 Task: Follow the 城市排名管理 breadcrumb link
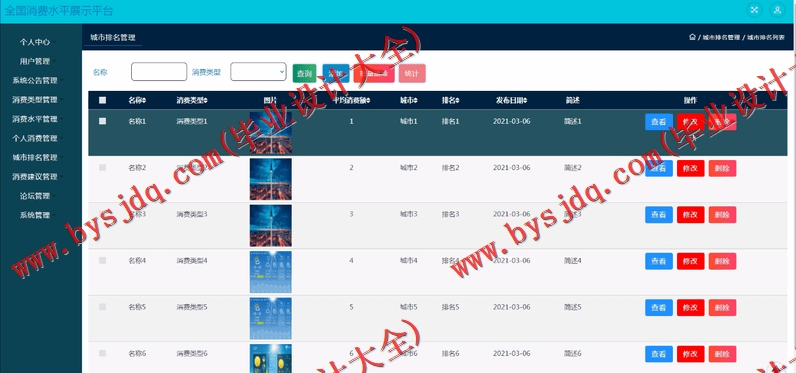pyautogui.click(x=721, y=38)
